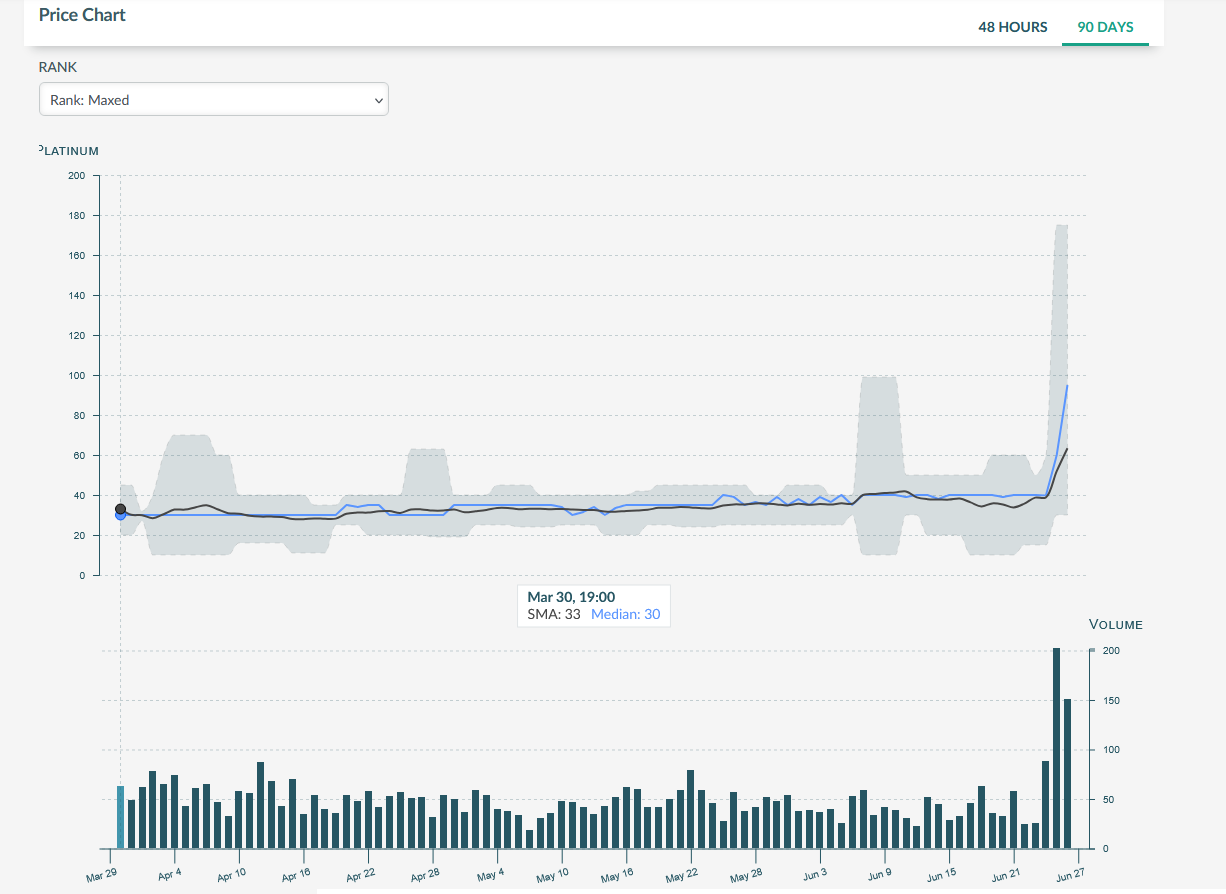Click the 'Apr 22' date axis label
1226x894 pixels.
pyautogui.click(x=359, y=877)
